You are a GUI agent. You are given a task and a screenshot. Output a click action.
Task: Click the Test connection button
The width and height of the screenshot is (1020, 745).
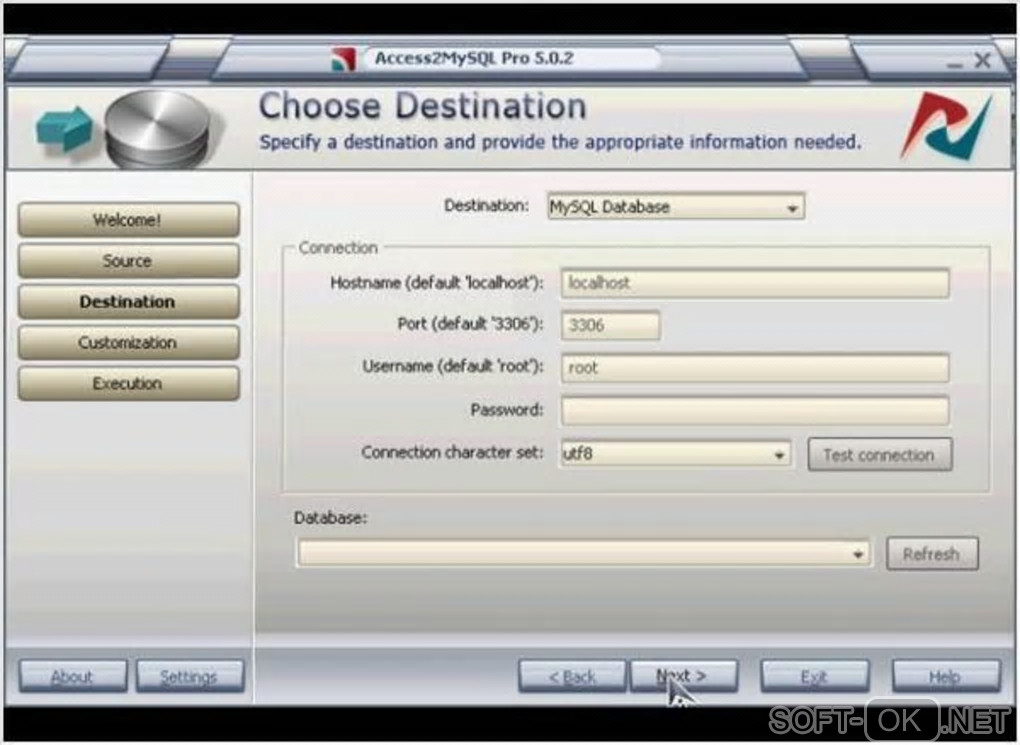click(879, 455)
